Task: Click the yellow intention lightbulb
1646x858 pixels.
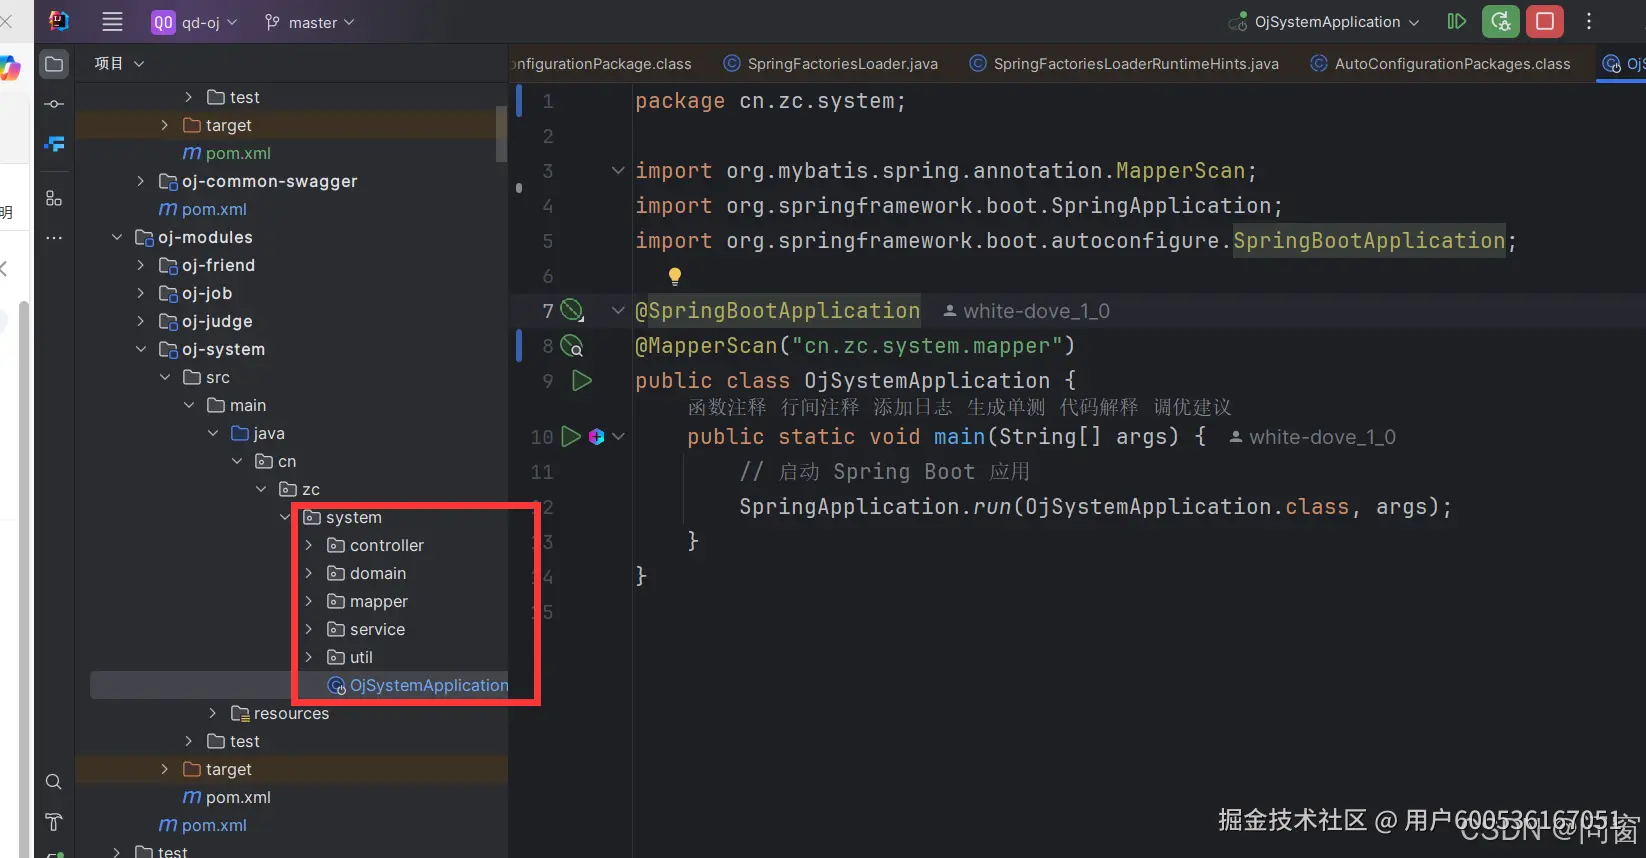Action: 675,276
